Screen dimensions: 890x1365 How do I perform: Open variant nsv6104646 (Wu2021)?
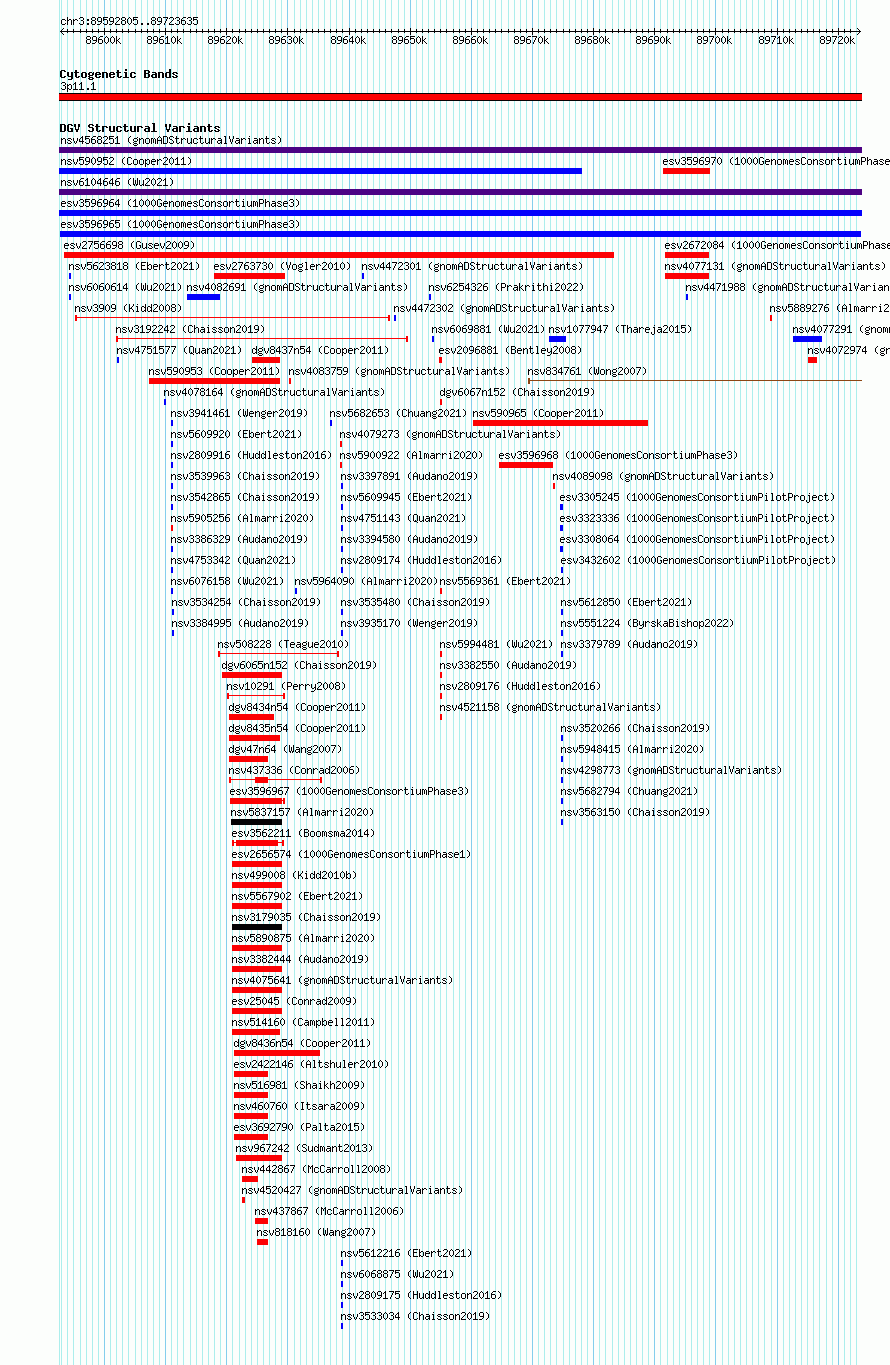[117, 182]
